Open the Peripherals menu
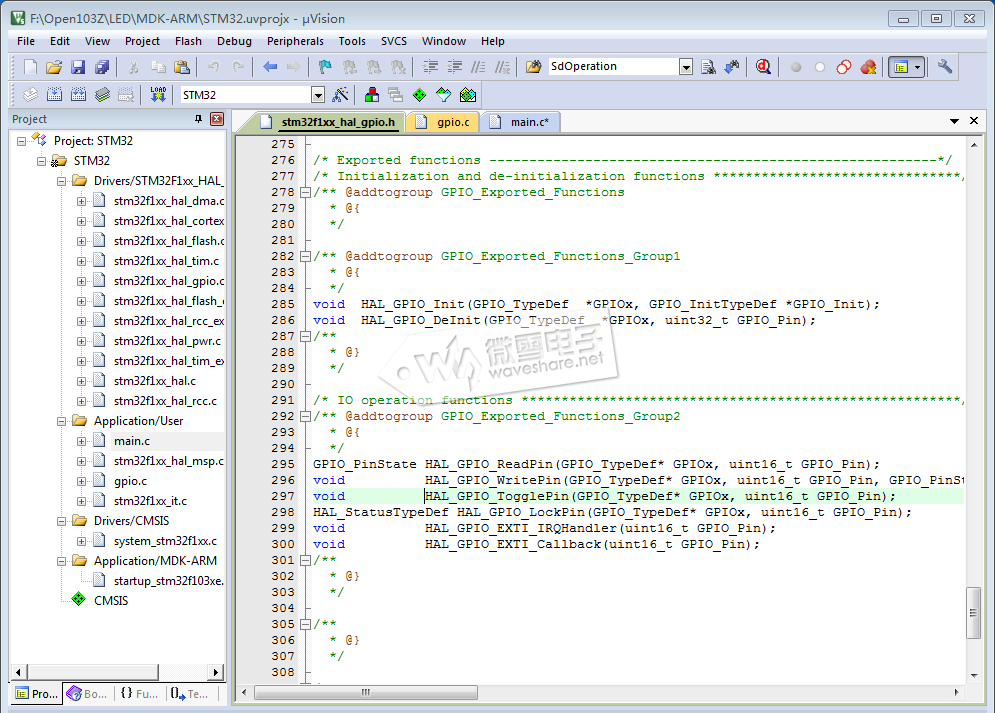 tap(295, 41)
